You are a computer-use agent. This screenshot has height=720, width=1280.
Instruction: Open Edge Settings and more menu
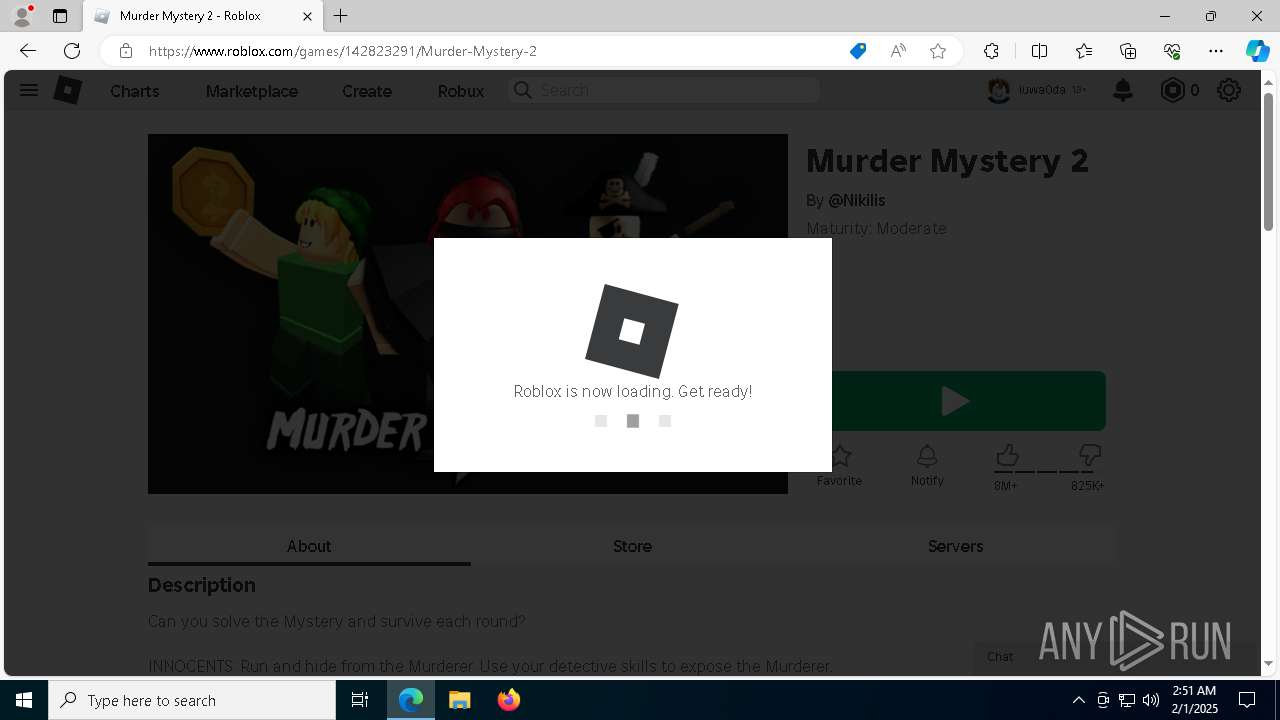pos(1216,51)
